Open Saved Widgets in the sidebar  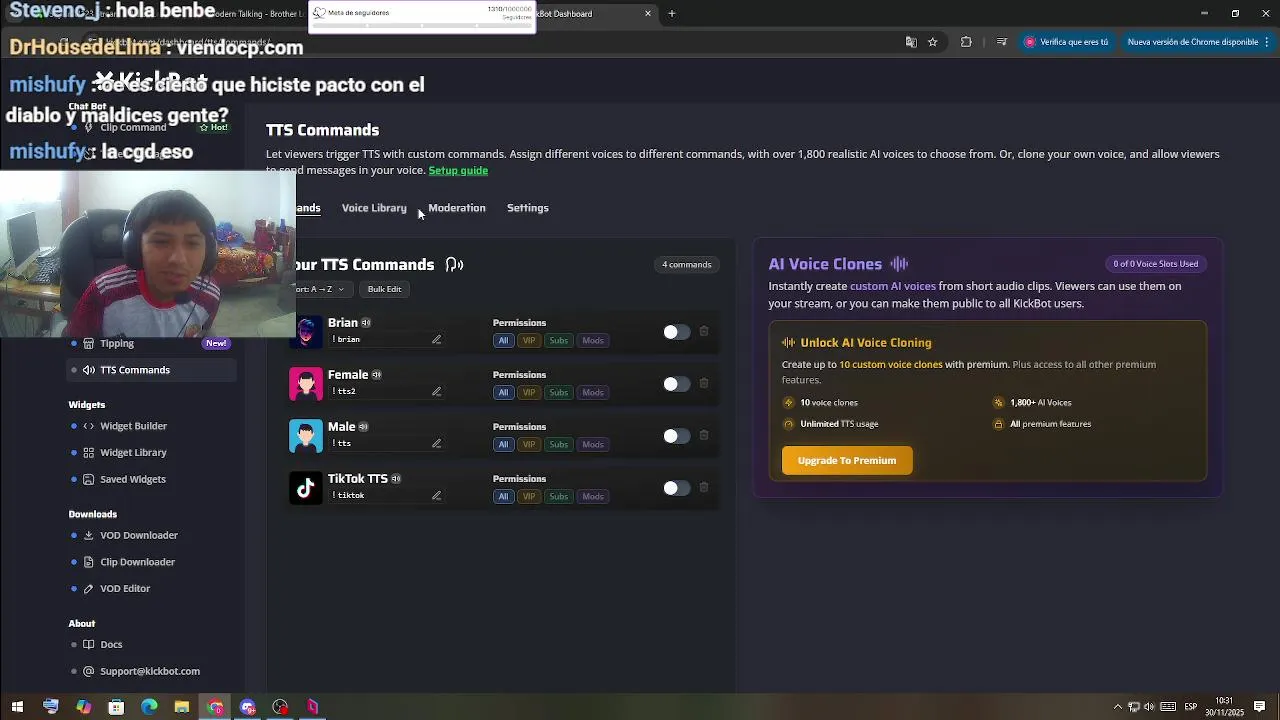click(152, 479)
